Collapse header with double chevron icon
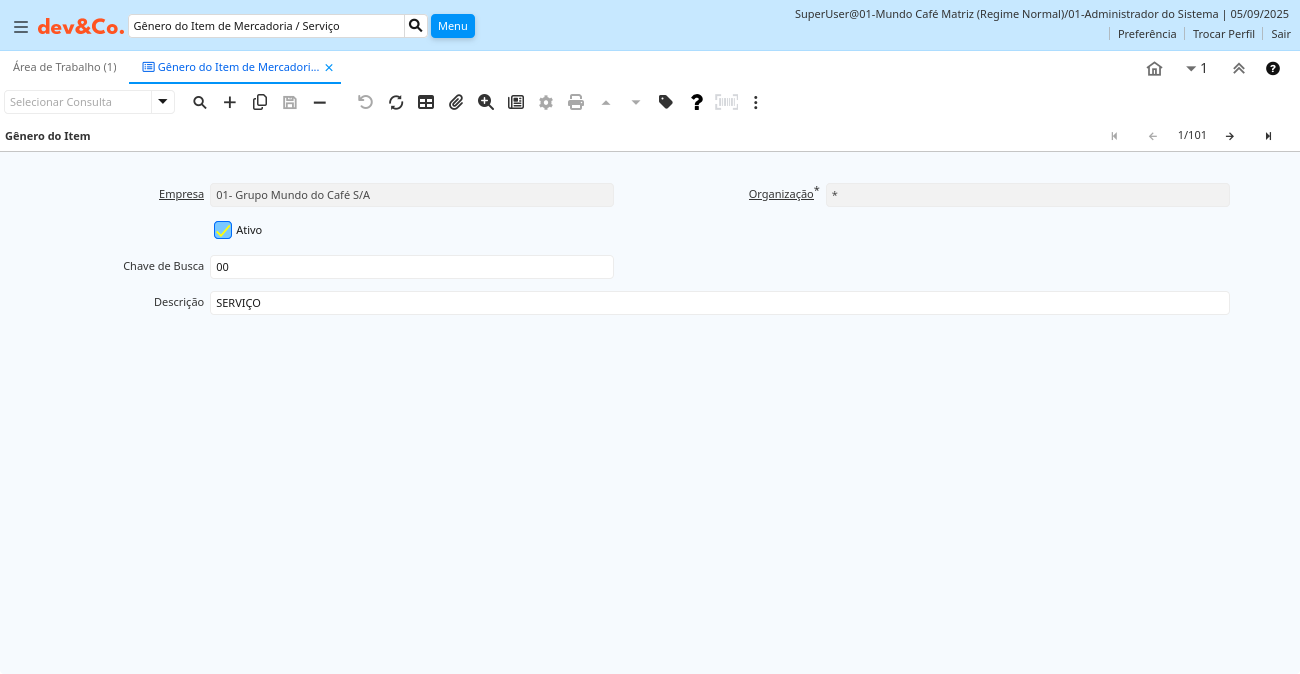Screen dimensions: 1300x674 pos(1239,68)
